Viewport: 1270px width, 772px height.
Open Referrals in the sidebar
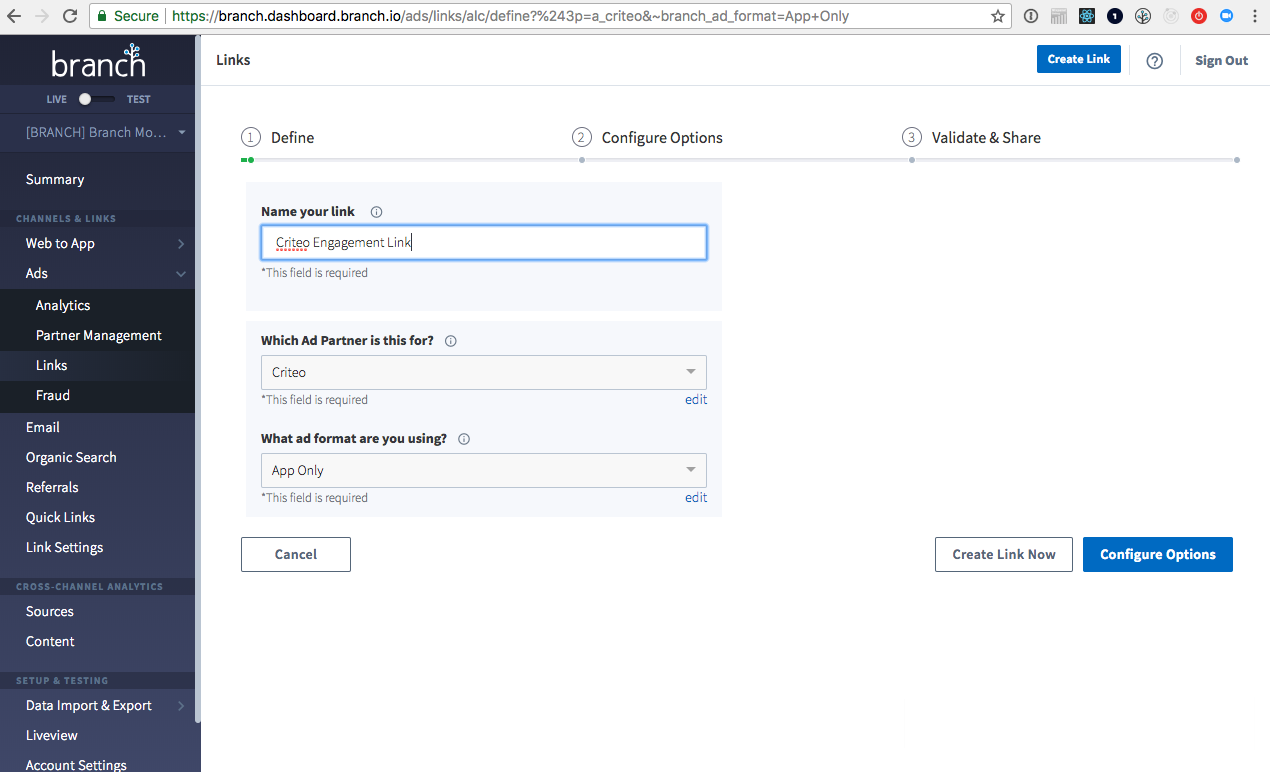click(52, 487)
